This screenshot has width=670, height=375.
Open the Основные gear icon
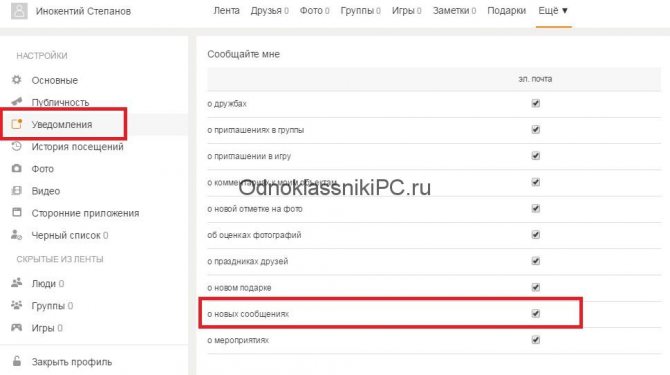point(17,79)
